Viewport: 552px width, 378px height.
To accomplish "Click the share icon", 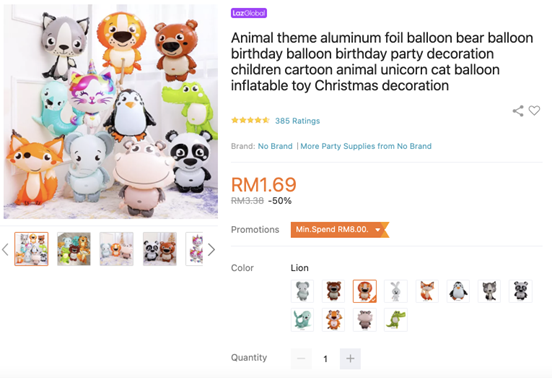I will click(518, 111).
